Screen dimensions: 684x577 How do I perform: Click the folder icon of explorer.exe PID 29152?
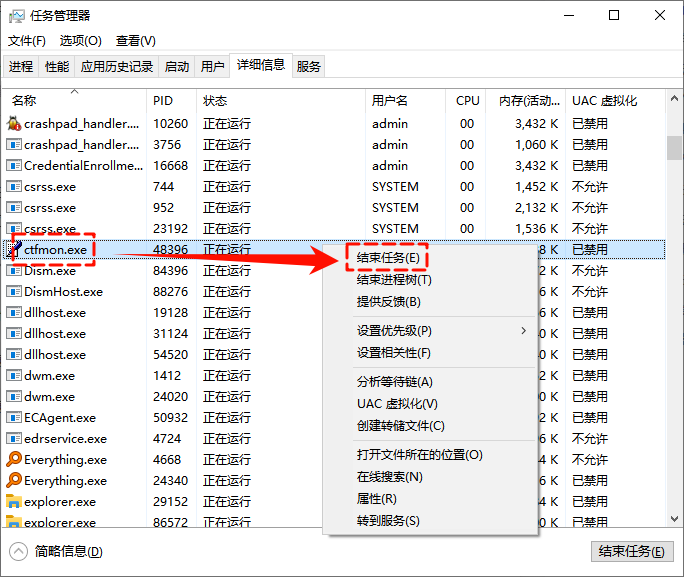click(14, 501)
